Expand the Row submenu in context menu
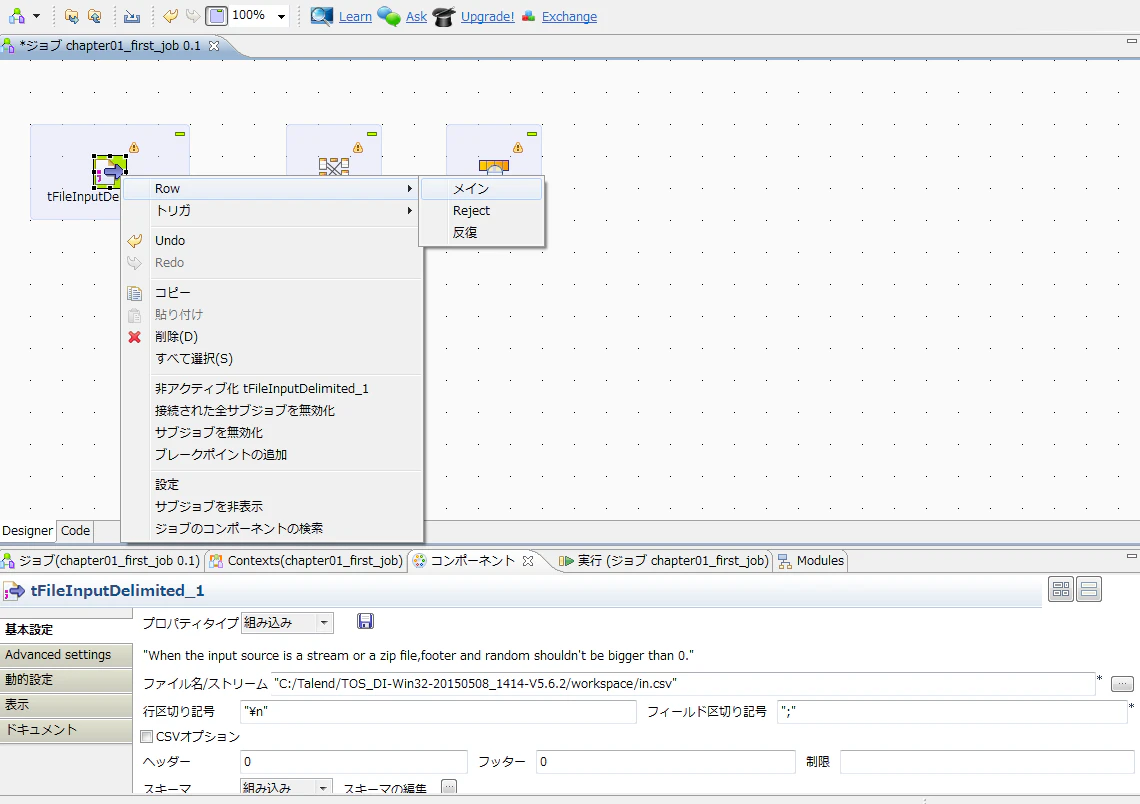The height and width of the screenshot is (804, 1140). coord(272,188)
